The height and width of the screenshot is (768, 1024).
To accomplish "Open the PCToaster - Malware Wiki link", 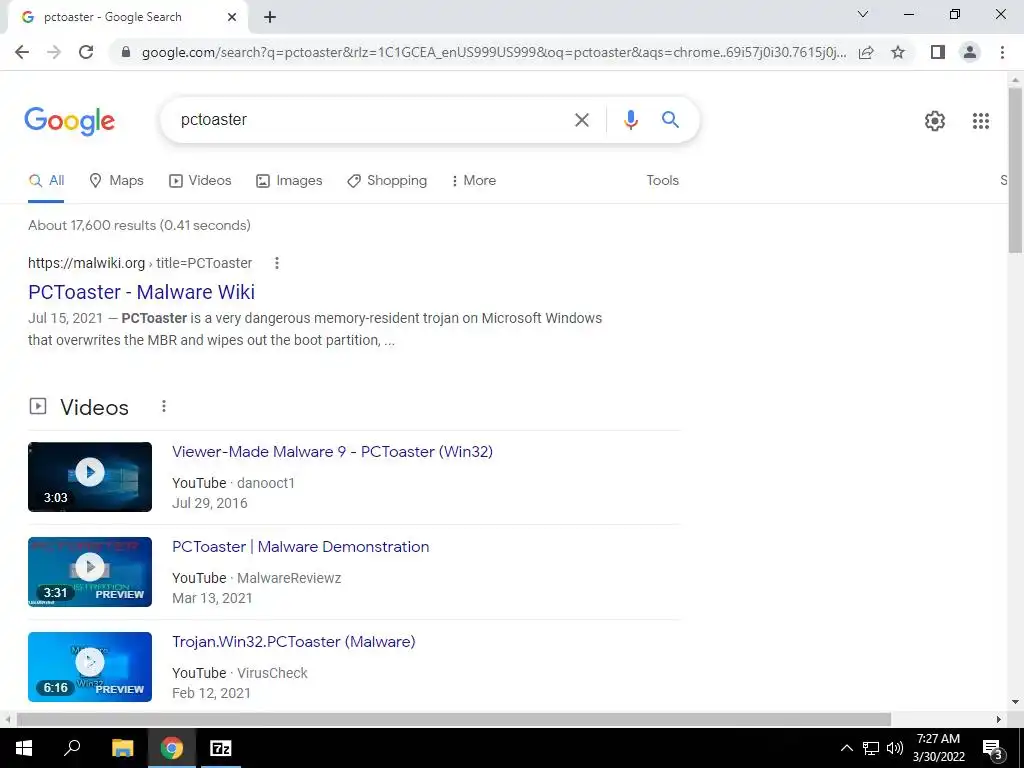I will point(142,292).
